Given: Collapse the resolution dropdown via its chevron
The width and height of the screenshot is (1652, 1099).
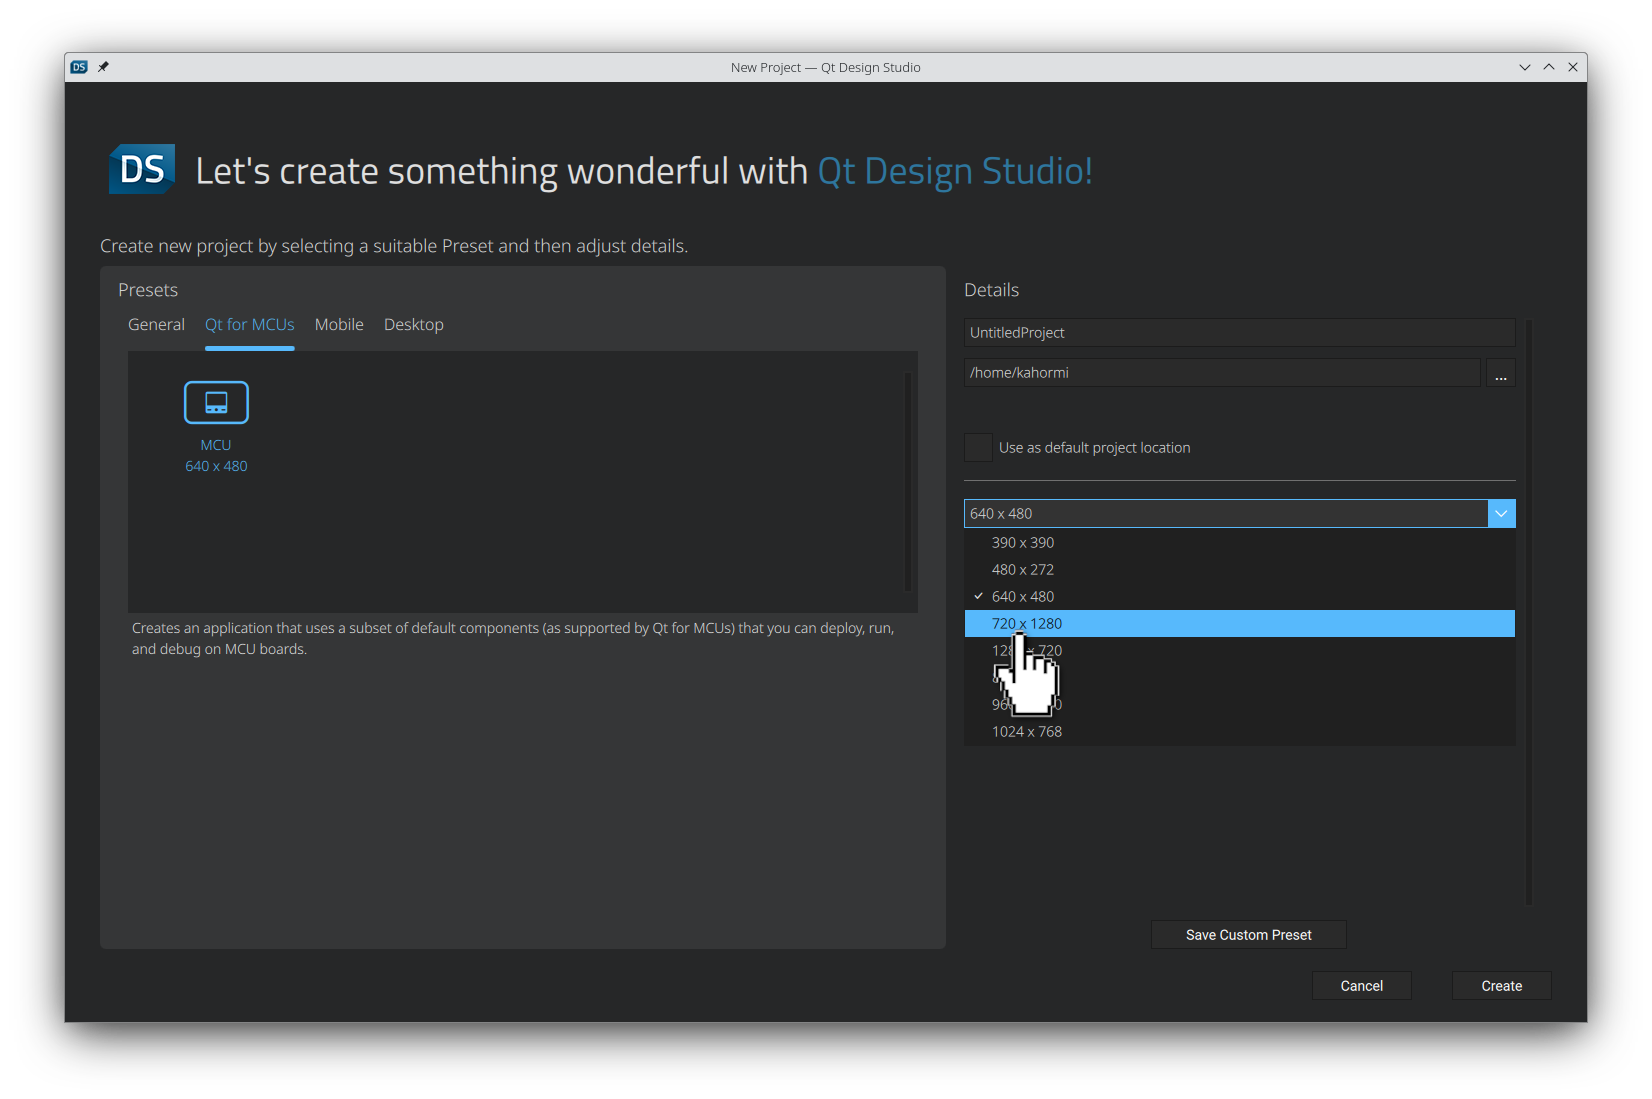Looking at the screenshot, I should click(1501, 513).
